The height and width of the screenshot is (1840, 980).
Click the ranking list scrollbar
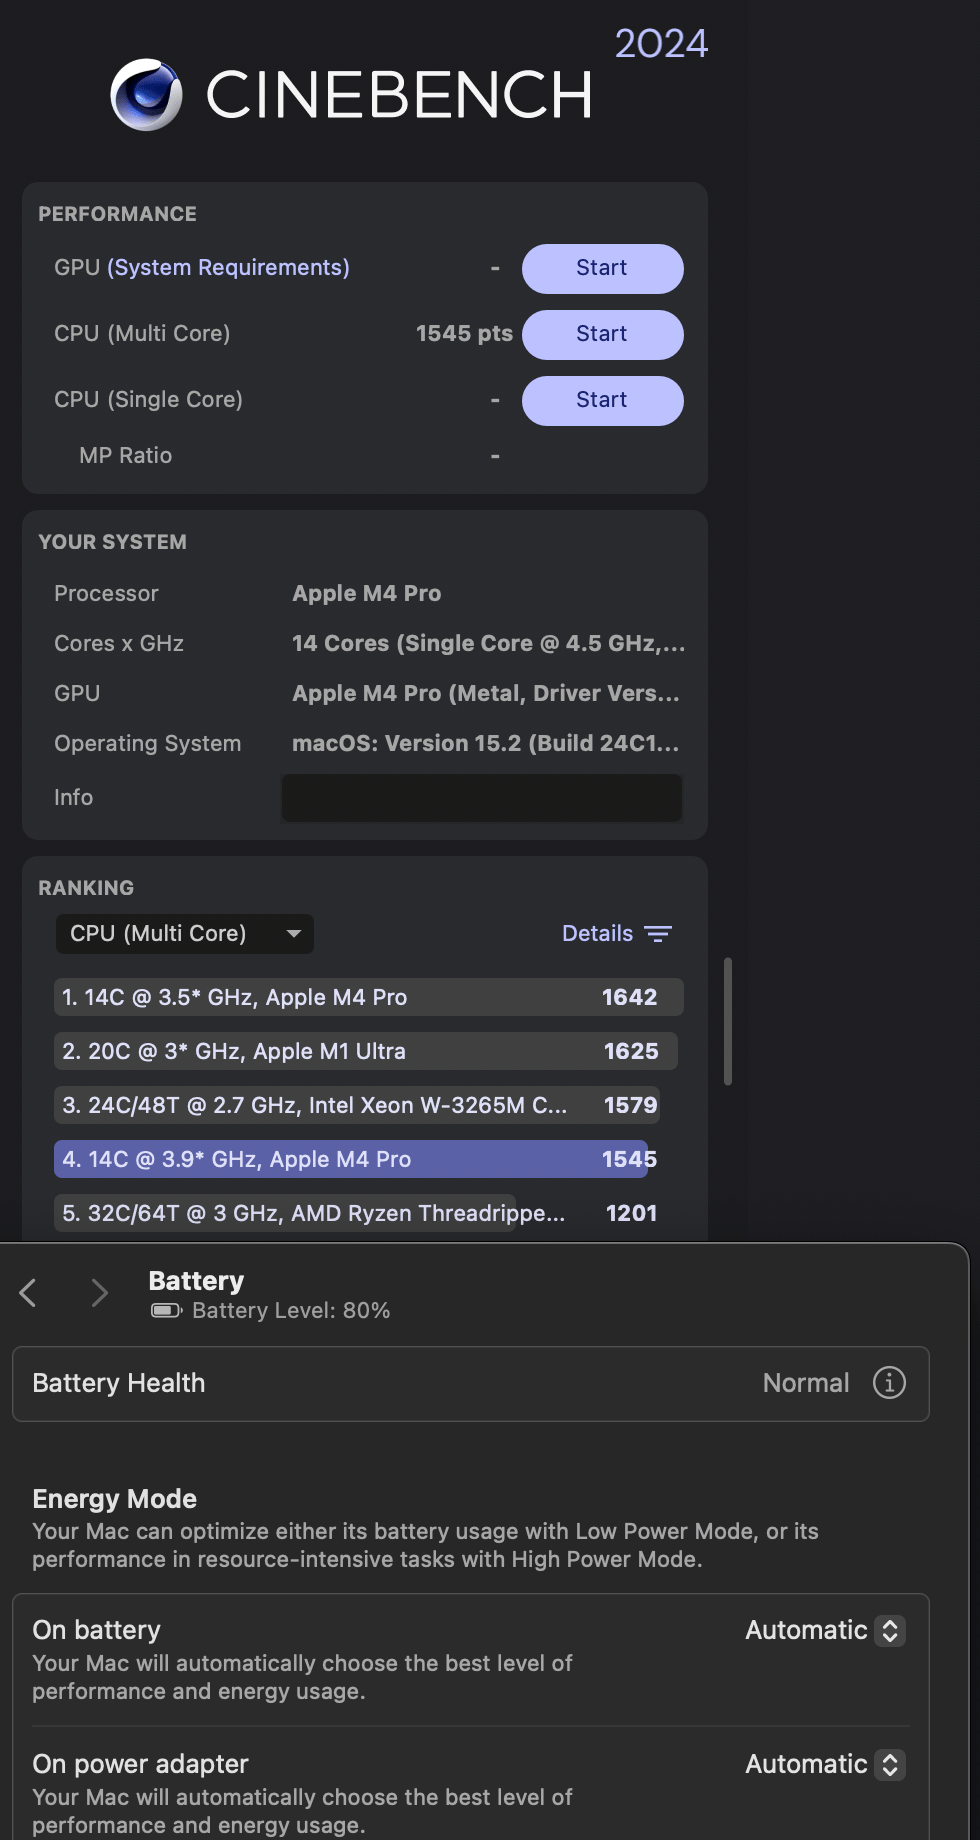[728, 1021]
